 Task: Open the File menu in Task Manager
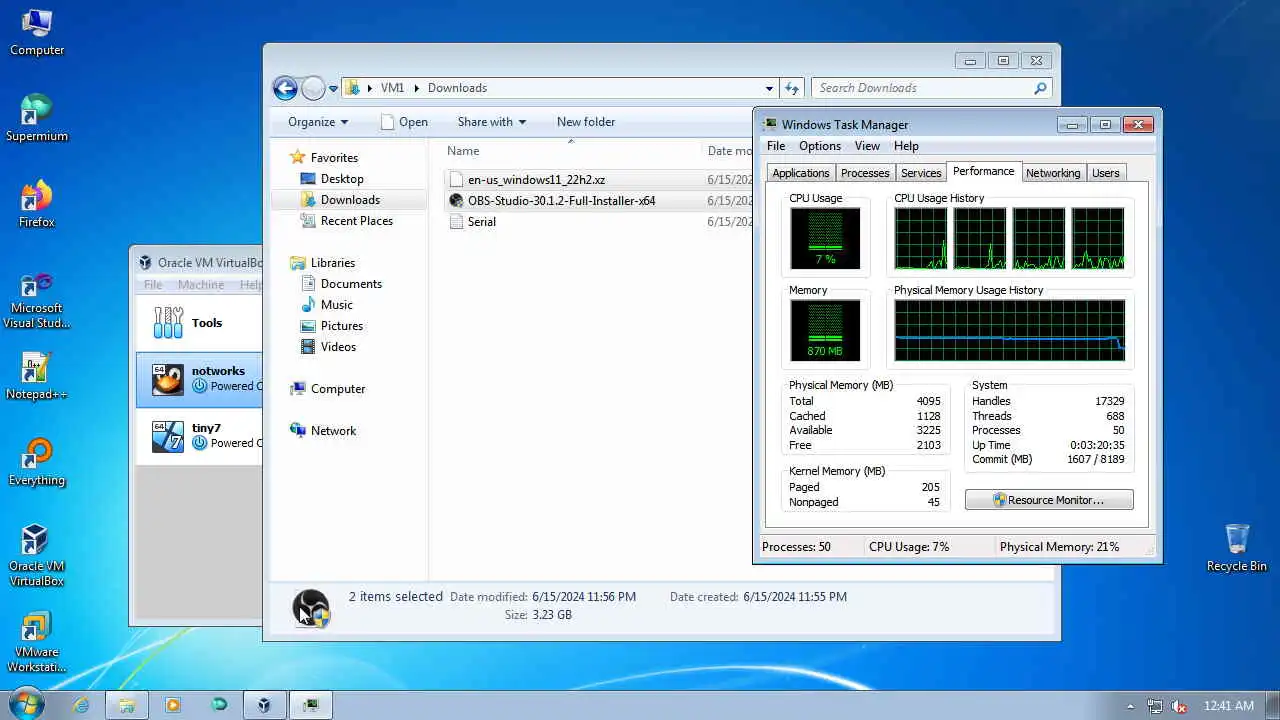tap(776, 146)
